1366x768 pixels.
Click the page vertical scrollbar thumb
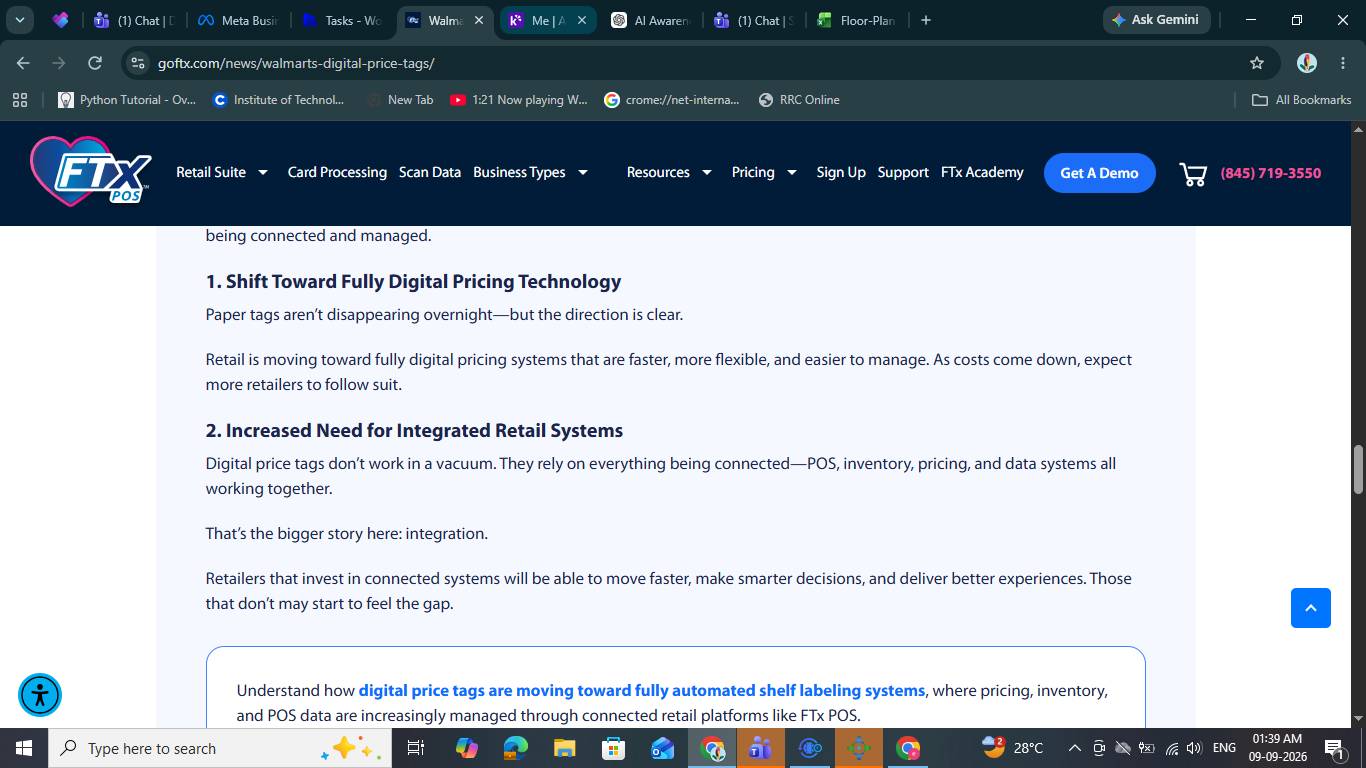[1358, 469]
